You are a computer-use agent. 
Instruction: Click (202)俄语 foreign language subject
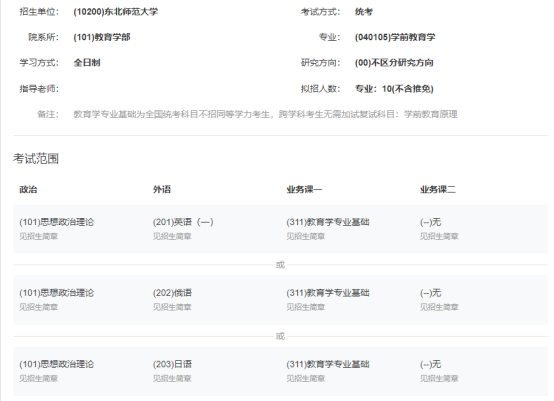[x=172, y=293]
